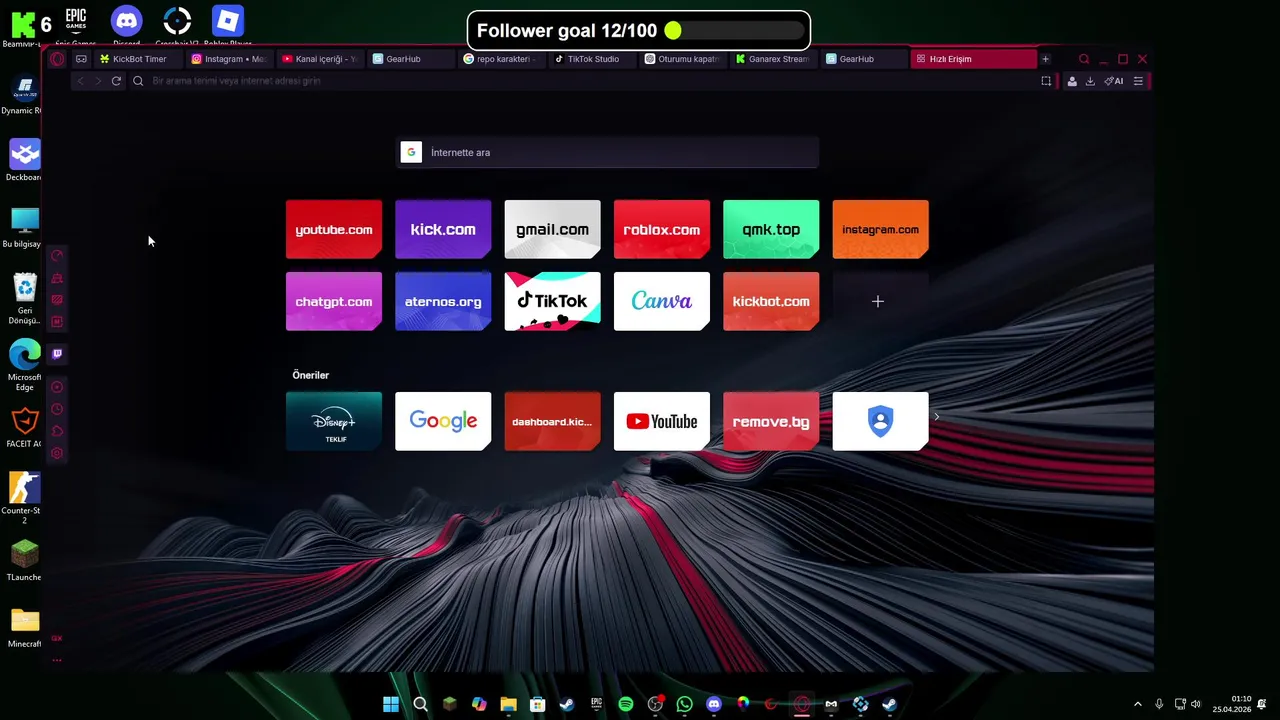The image size is (1280, 720).
Task: Switch to the KickBot Timer tab
Action: click(x=139, y=59)
